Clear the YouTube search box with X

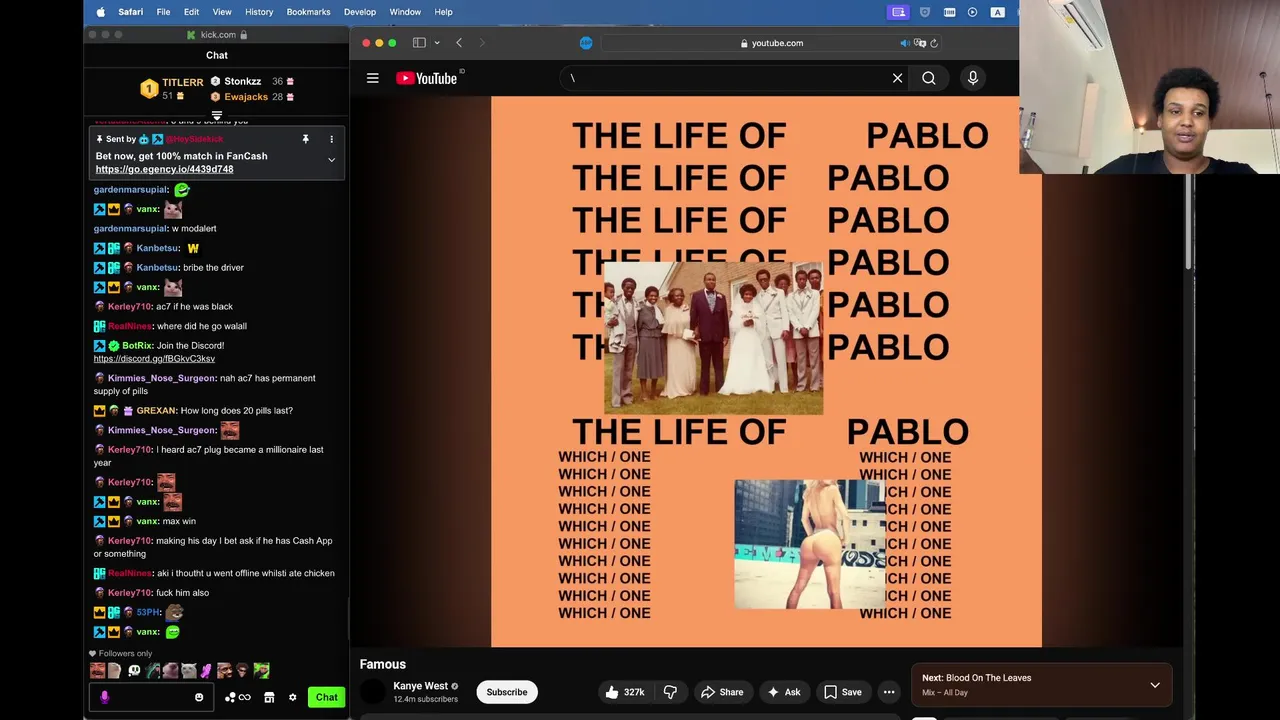(897, 78)
